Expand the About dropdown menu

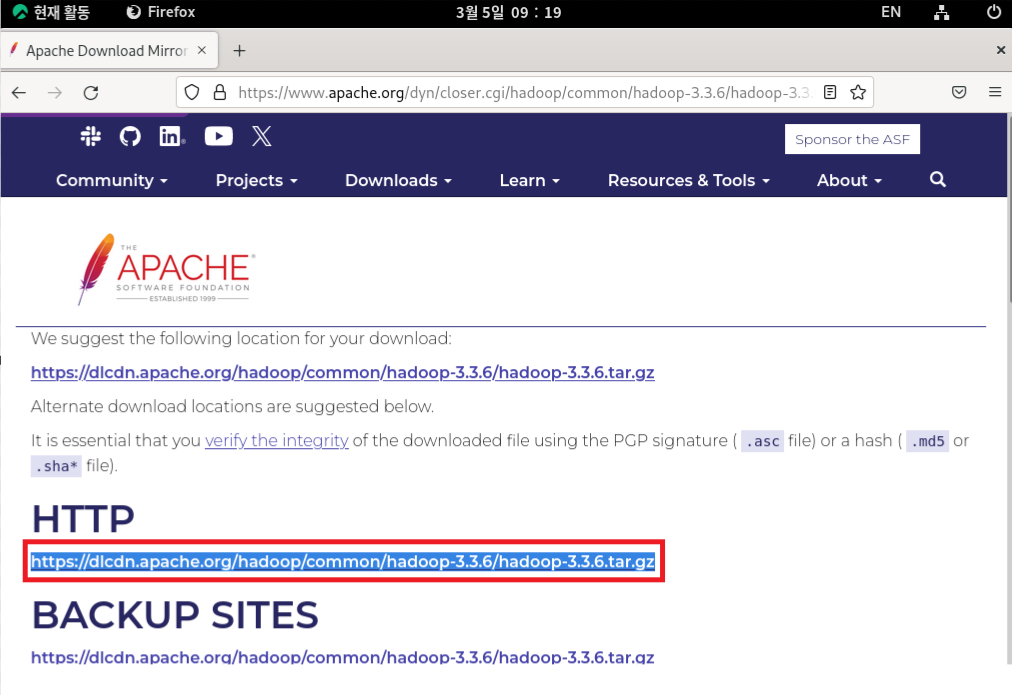[849, 180]
